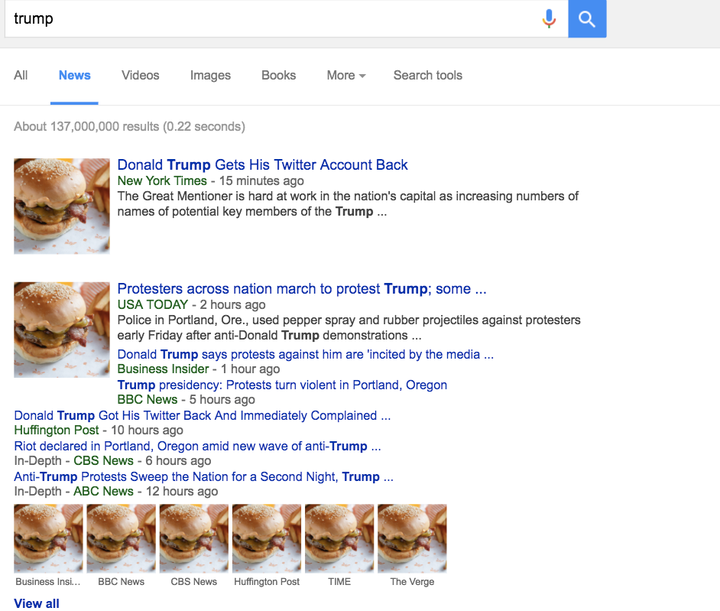Click the View all link
The width and height of the screenshot is (720, 611).
point(37,604)
